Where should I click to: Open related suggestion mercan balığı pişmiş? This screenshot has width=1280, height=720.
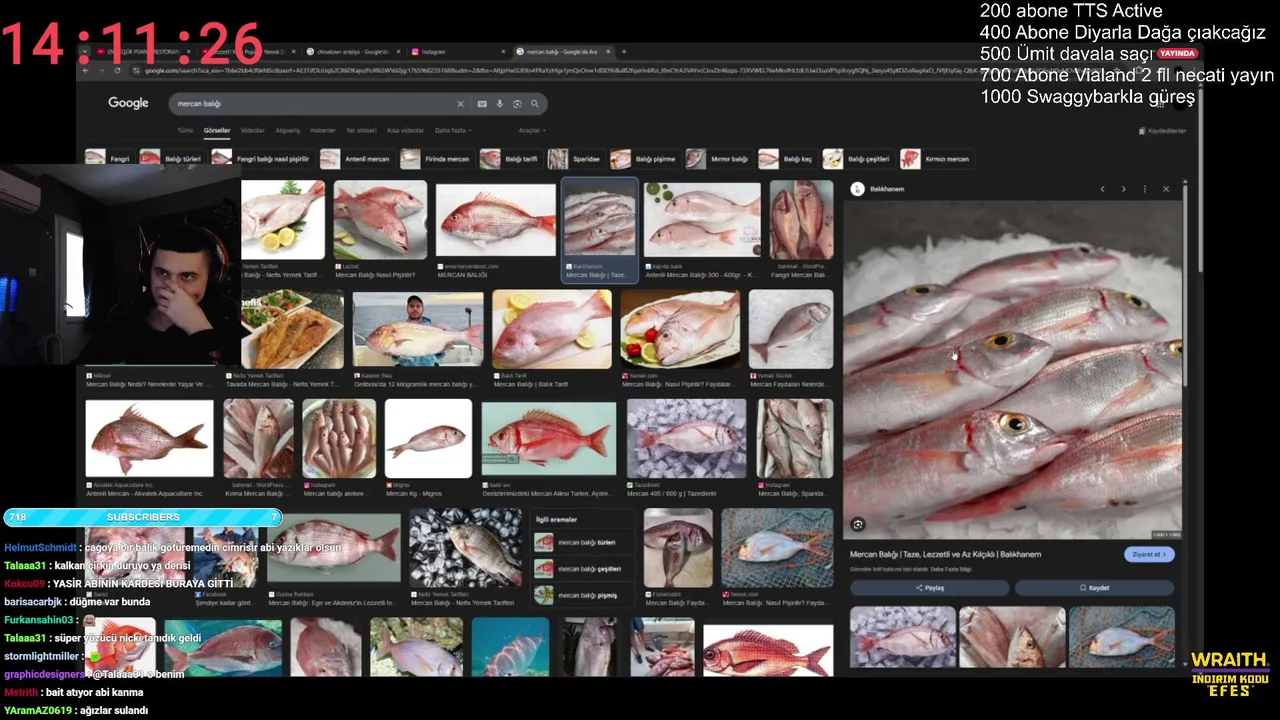[584, 595]
